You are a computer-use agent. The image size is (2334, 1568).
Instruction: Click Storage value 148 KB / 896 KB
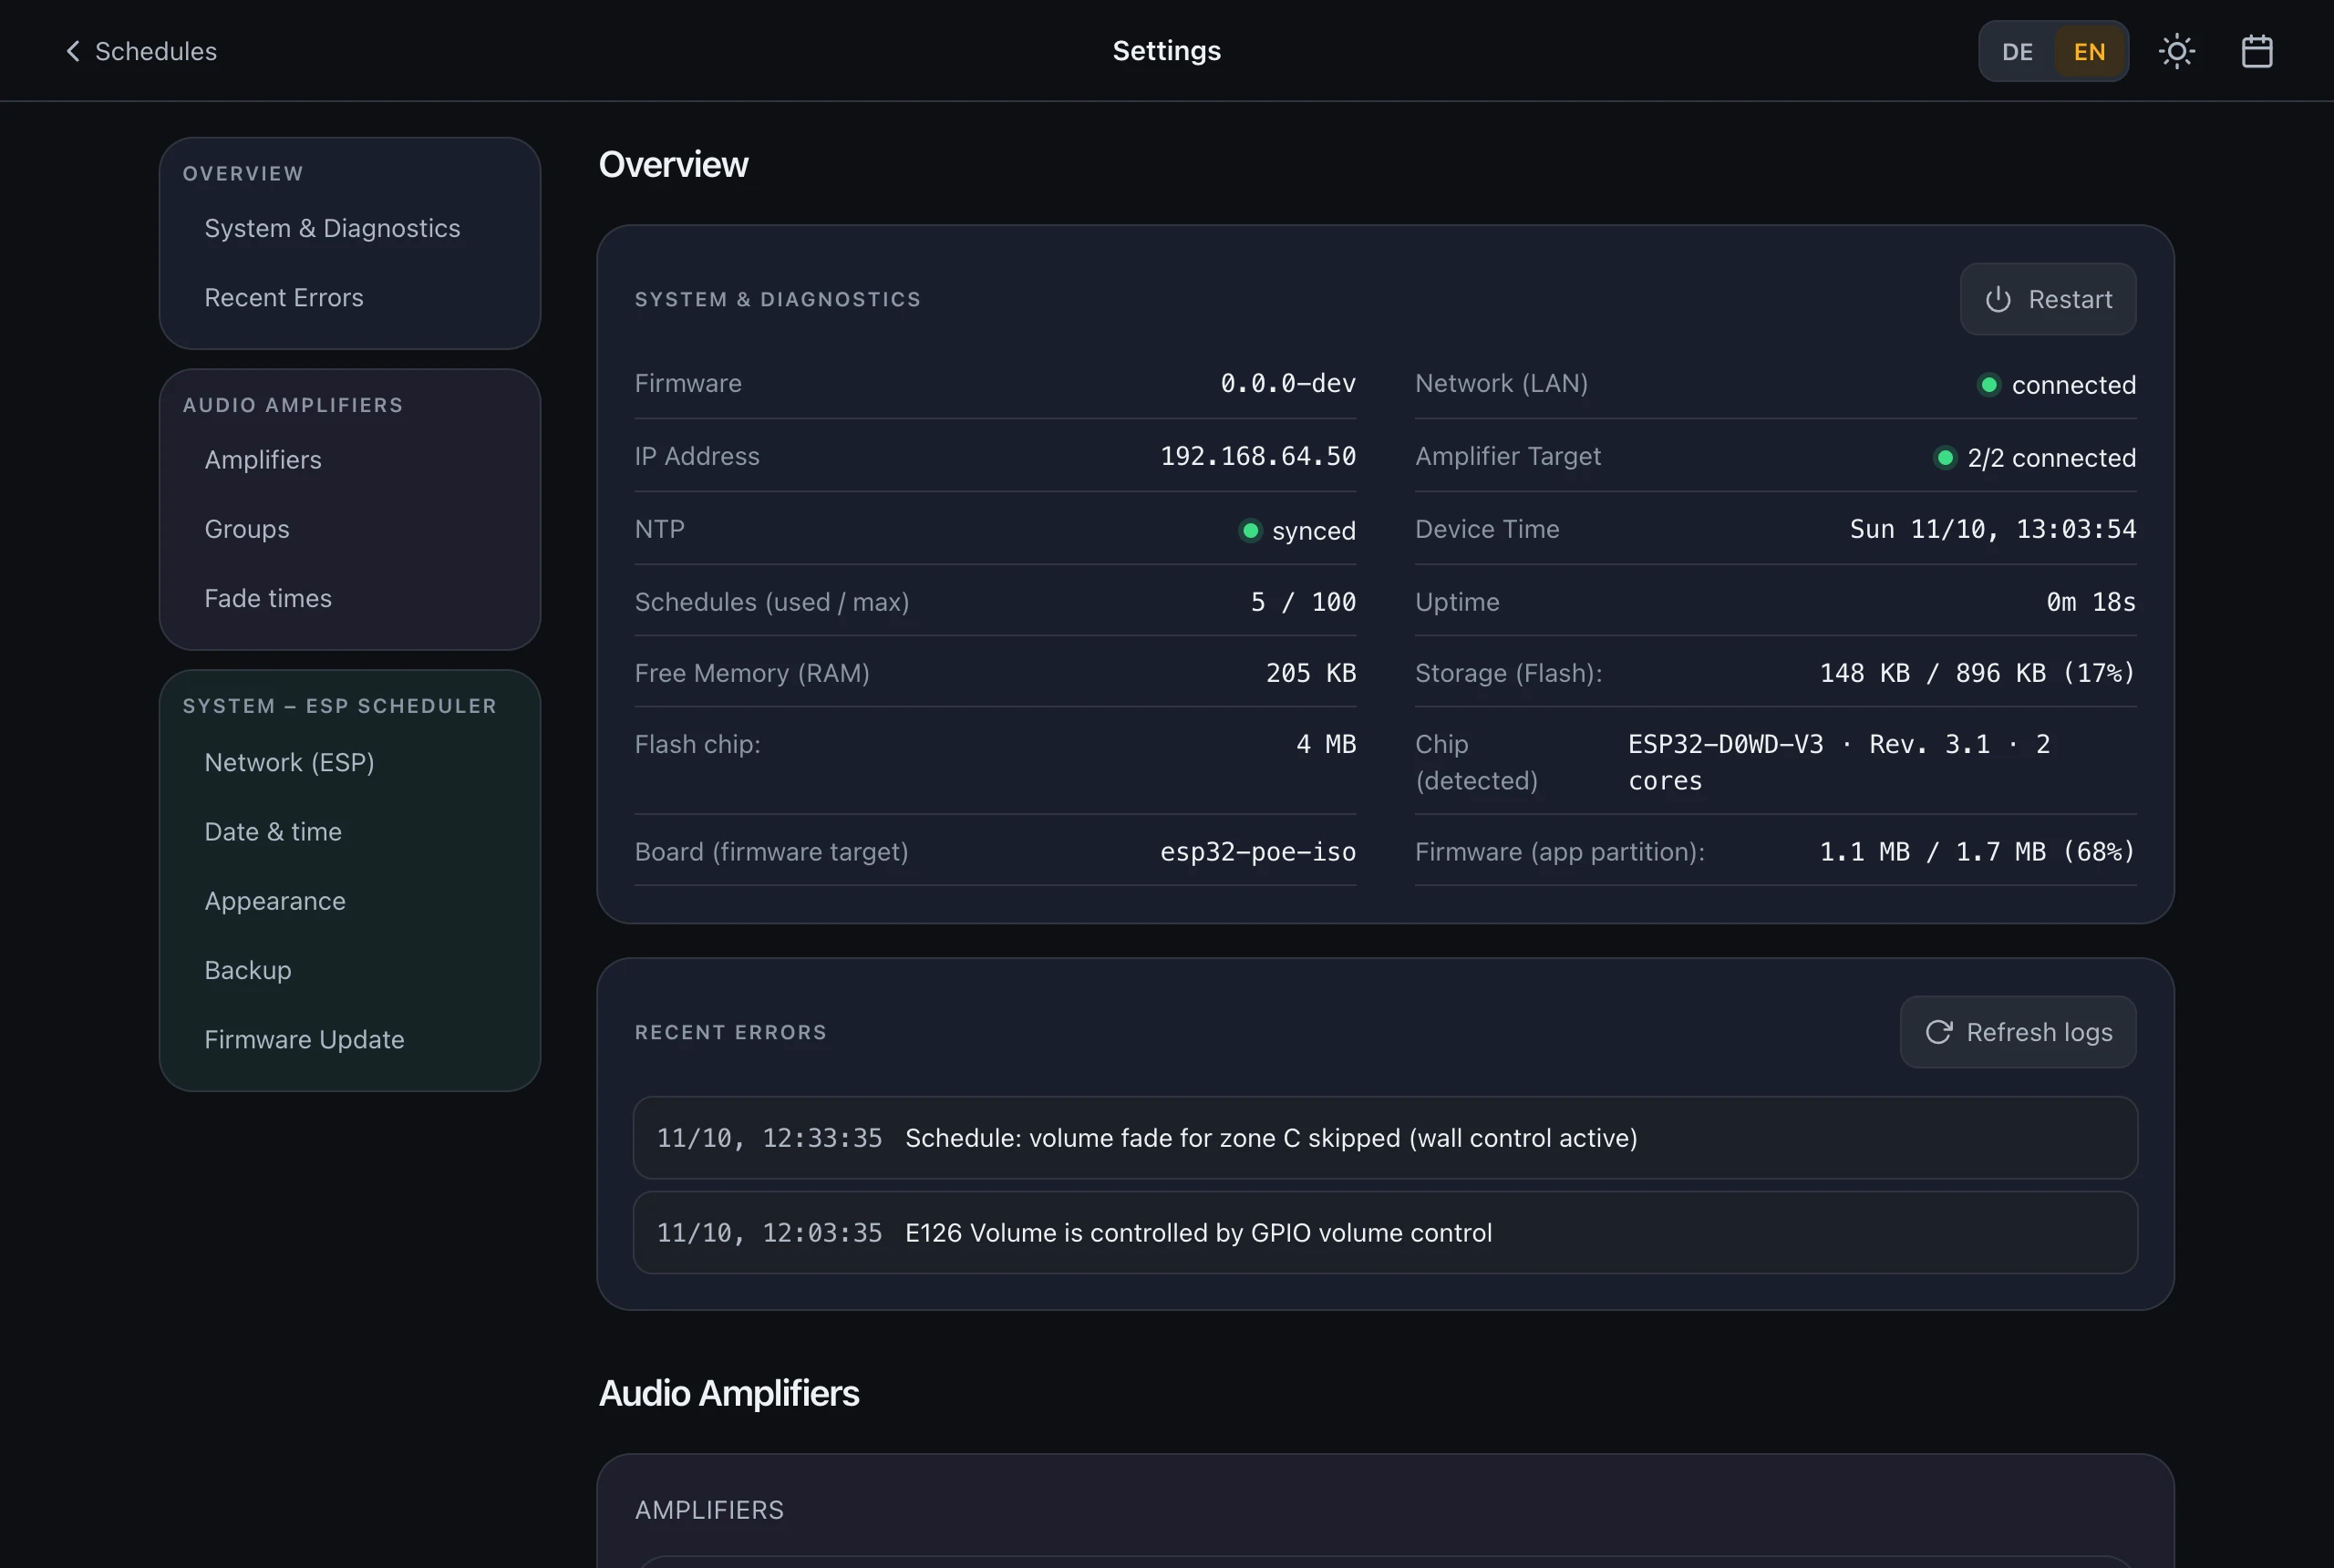tap(1978, 673)
